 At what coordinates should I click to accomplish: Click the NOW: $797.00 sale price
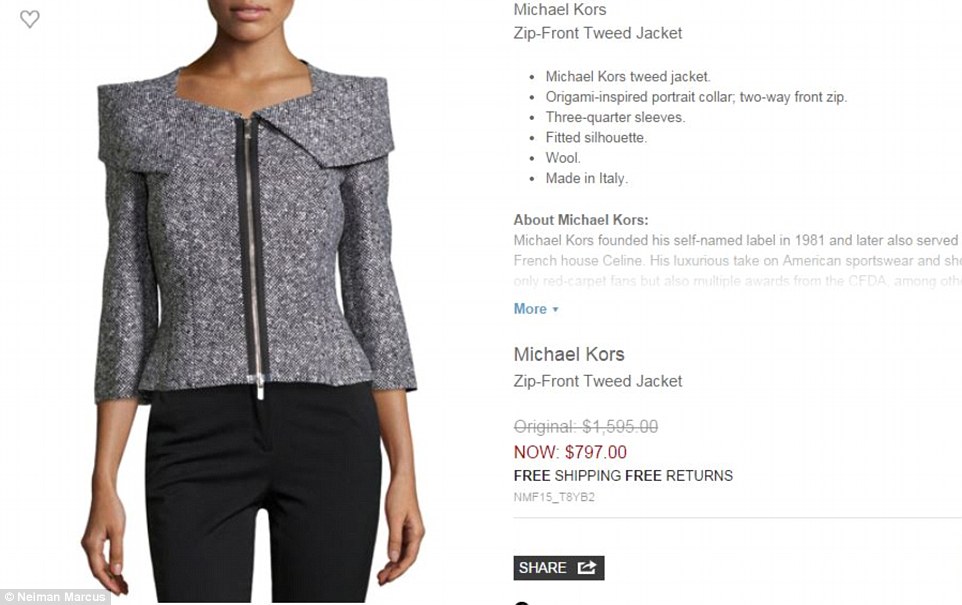[x=570, y=452]
